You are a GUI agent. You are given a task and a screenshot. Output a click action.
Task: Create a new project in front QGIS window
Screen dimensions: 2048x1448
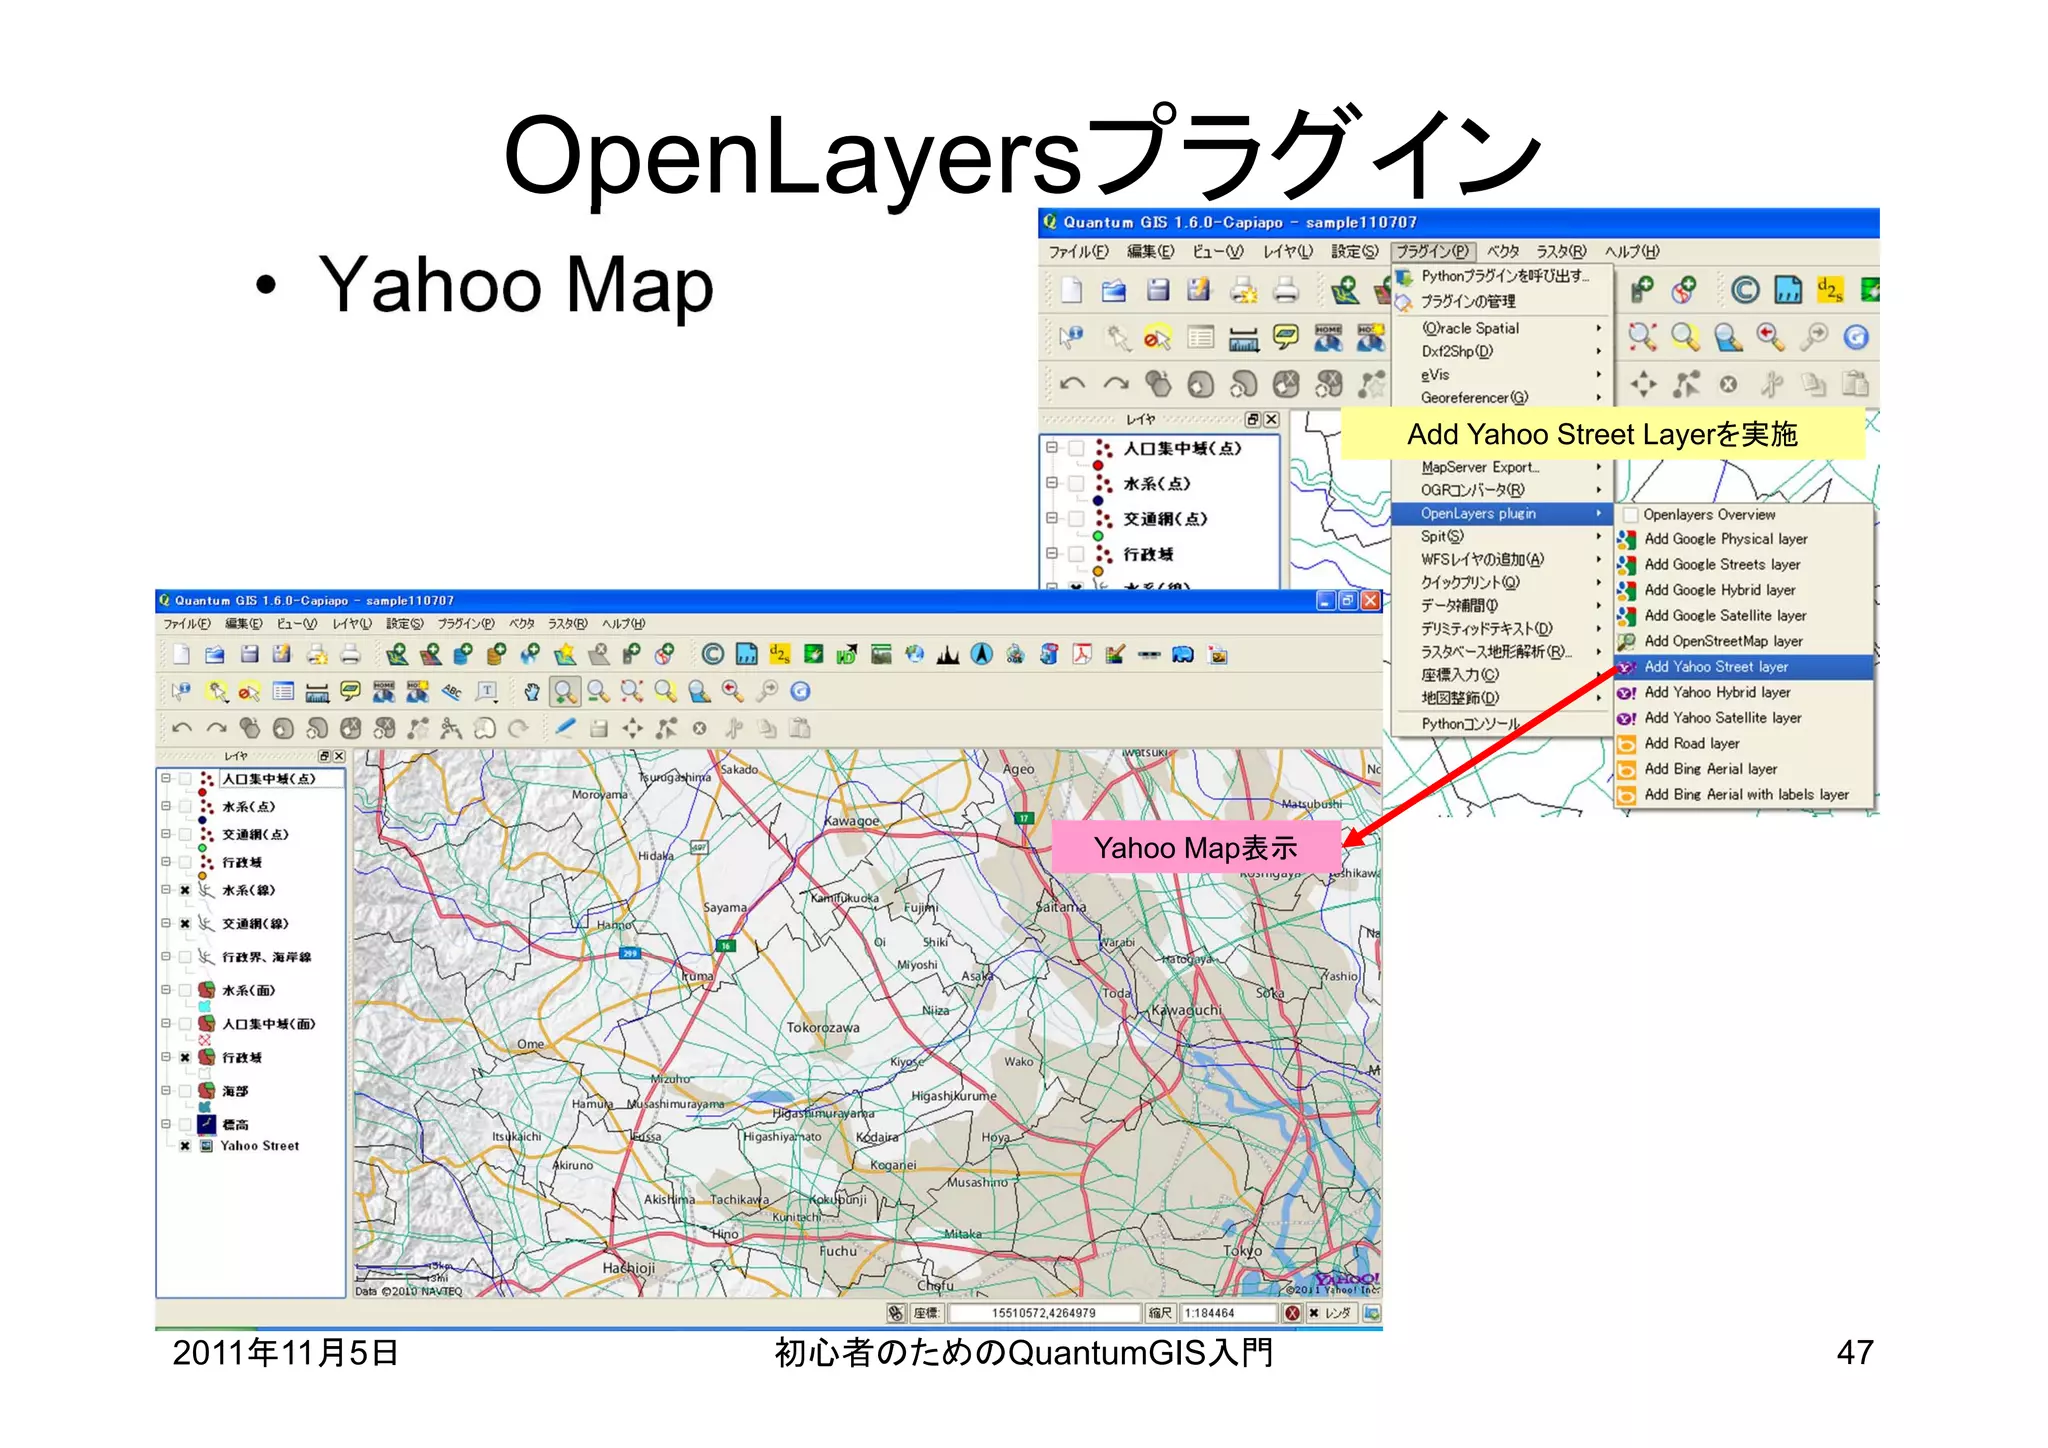[x=182, y=655]
